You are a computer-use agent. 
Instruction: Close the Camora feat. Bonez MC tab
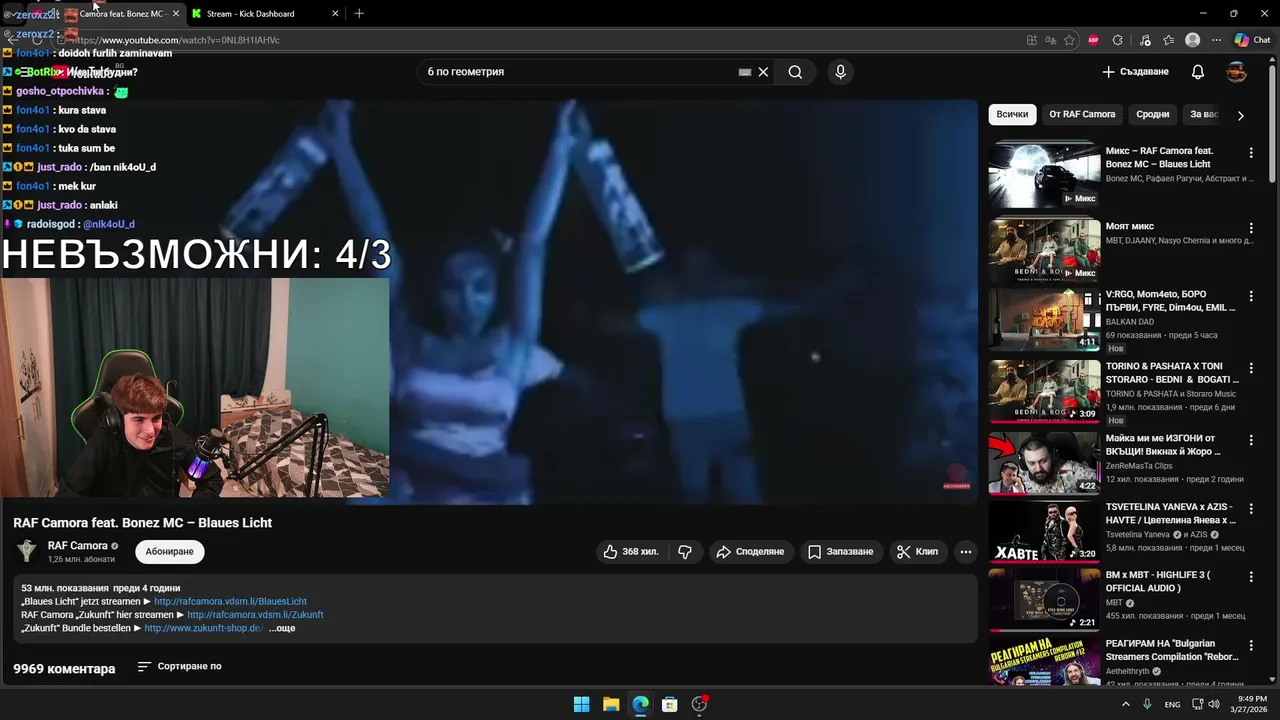pos(176,14)
